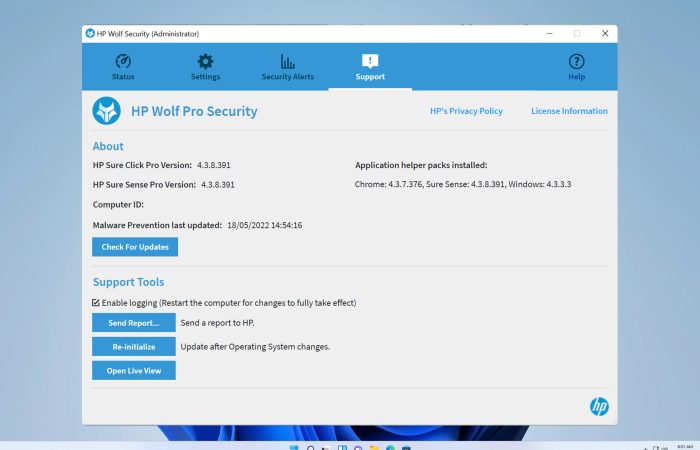Click the HP Wolf fox logo
This screenshot has height=450, width=700.
[106, 111]
